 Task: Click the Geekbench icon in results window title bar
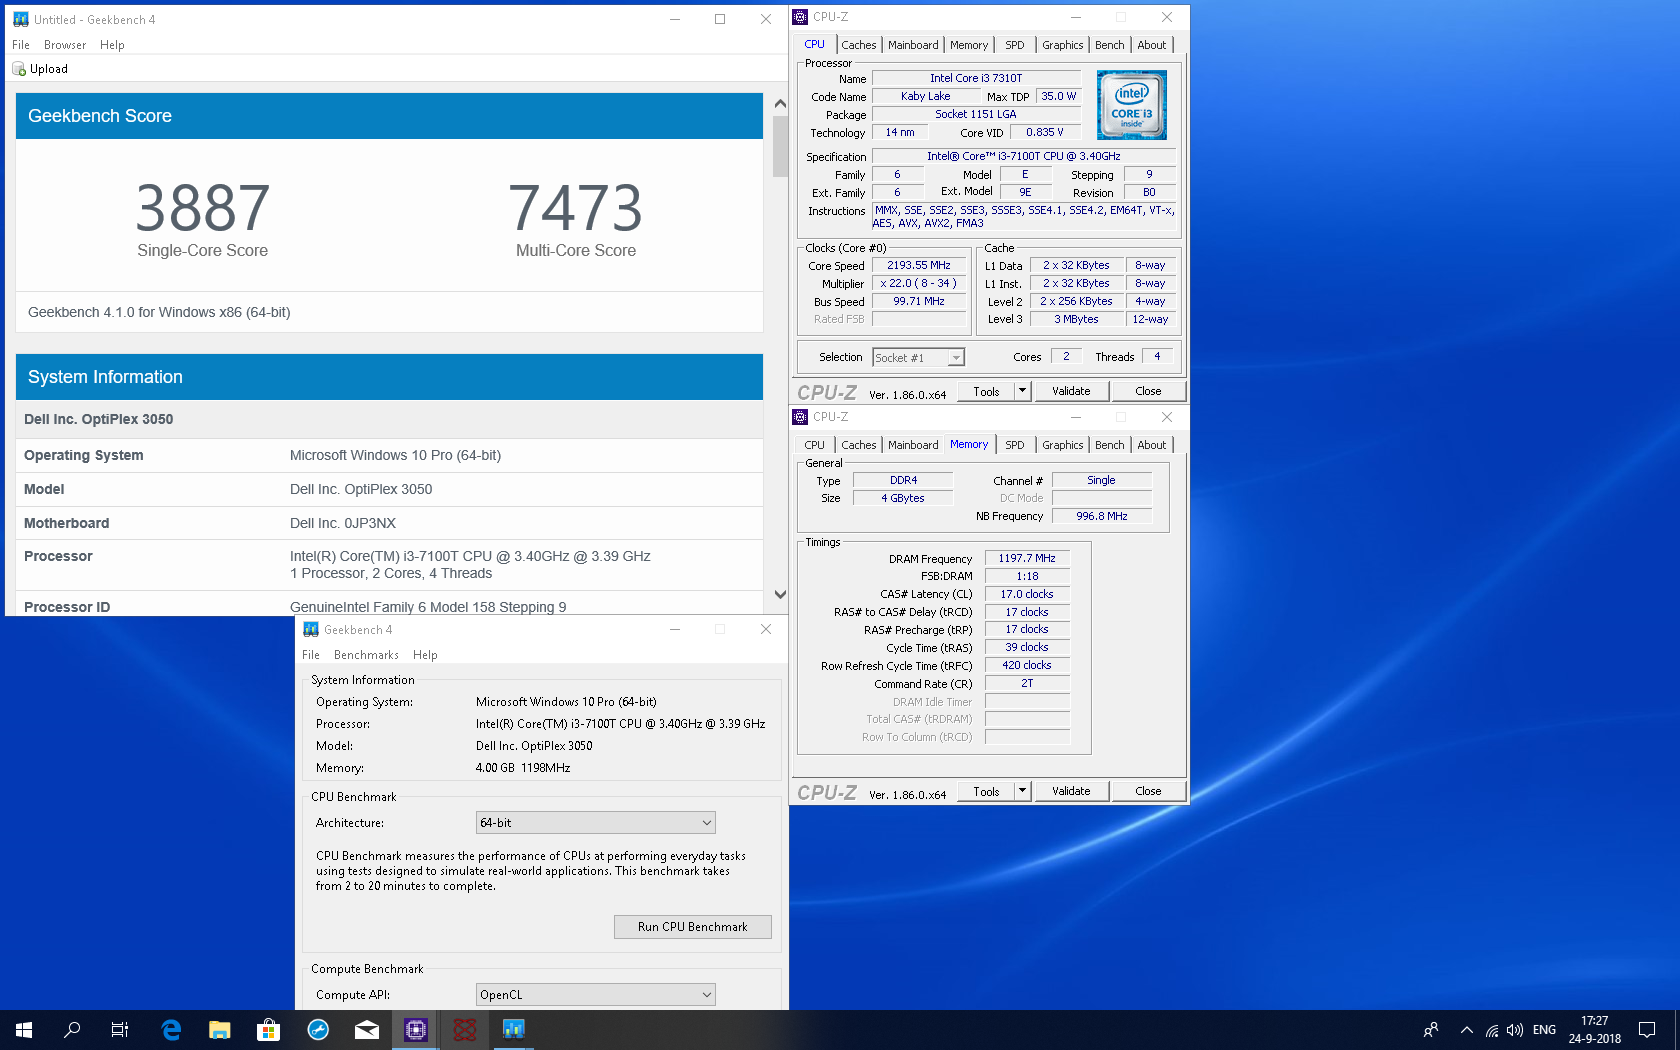click(x=21, y=19)
